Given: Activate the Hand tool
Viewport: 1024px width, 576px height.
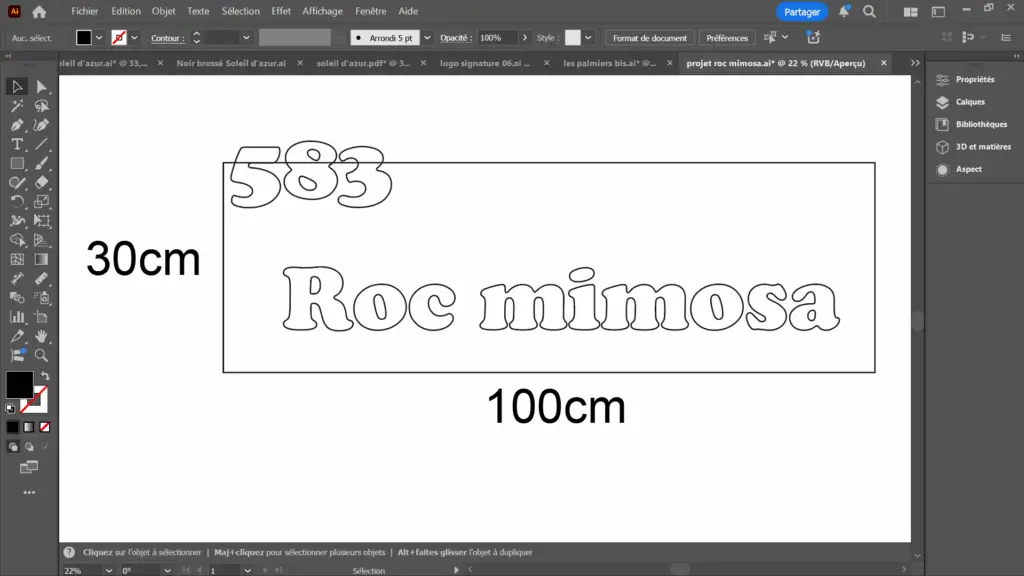Looking at the screenshot, I should pos(41,335).
